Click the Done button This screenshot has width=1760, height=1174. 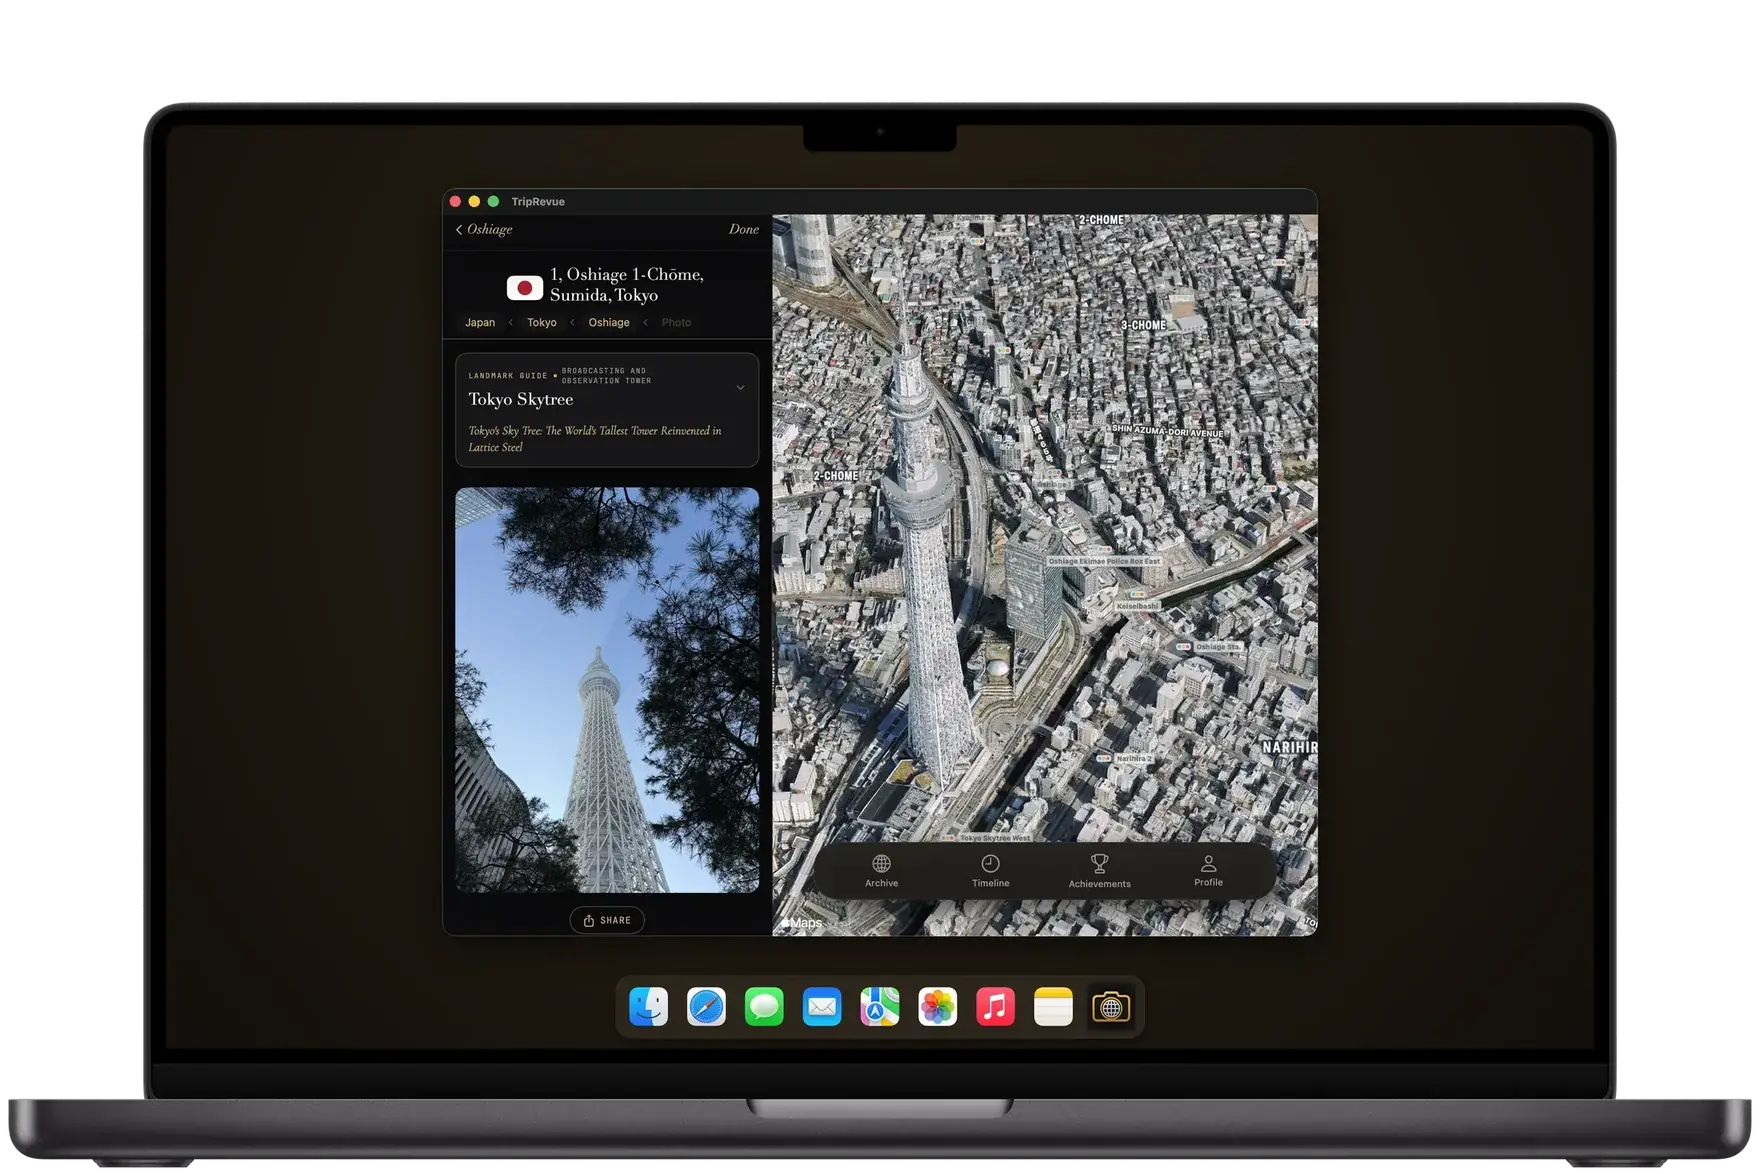pyautogui.click(x=743, y=229)
